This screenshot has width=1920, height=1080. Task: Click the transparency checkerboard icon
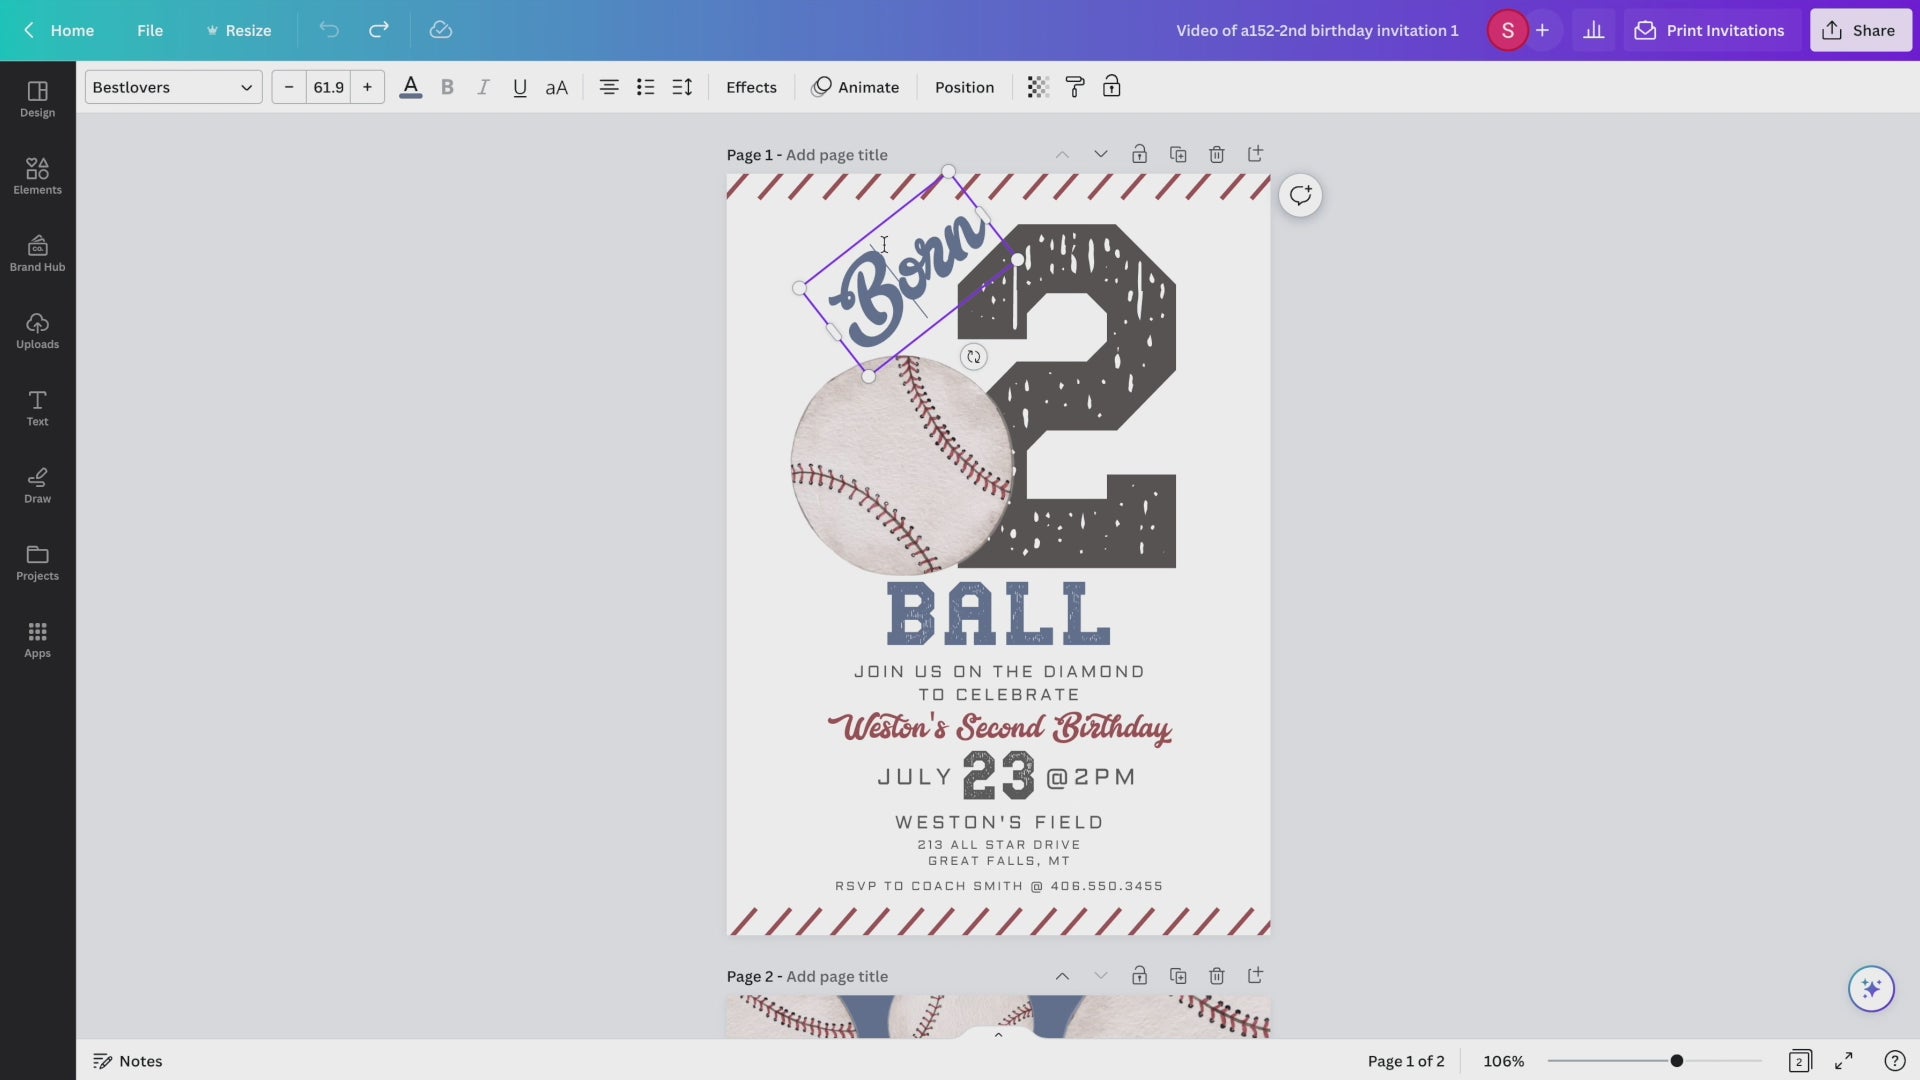coord(1038,87)
